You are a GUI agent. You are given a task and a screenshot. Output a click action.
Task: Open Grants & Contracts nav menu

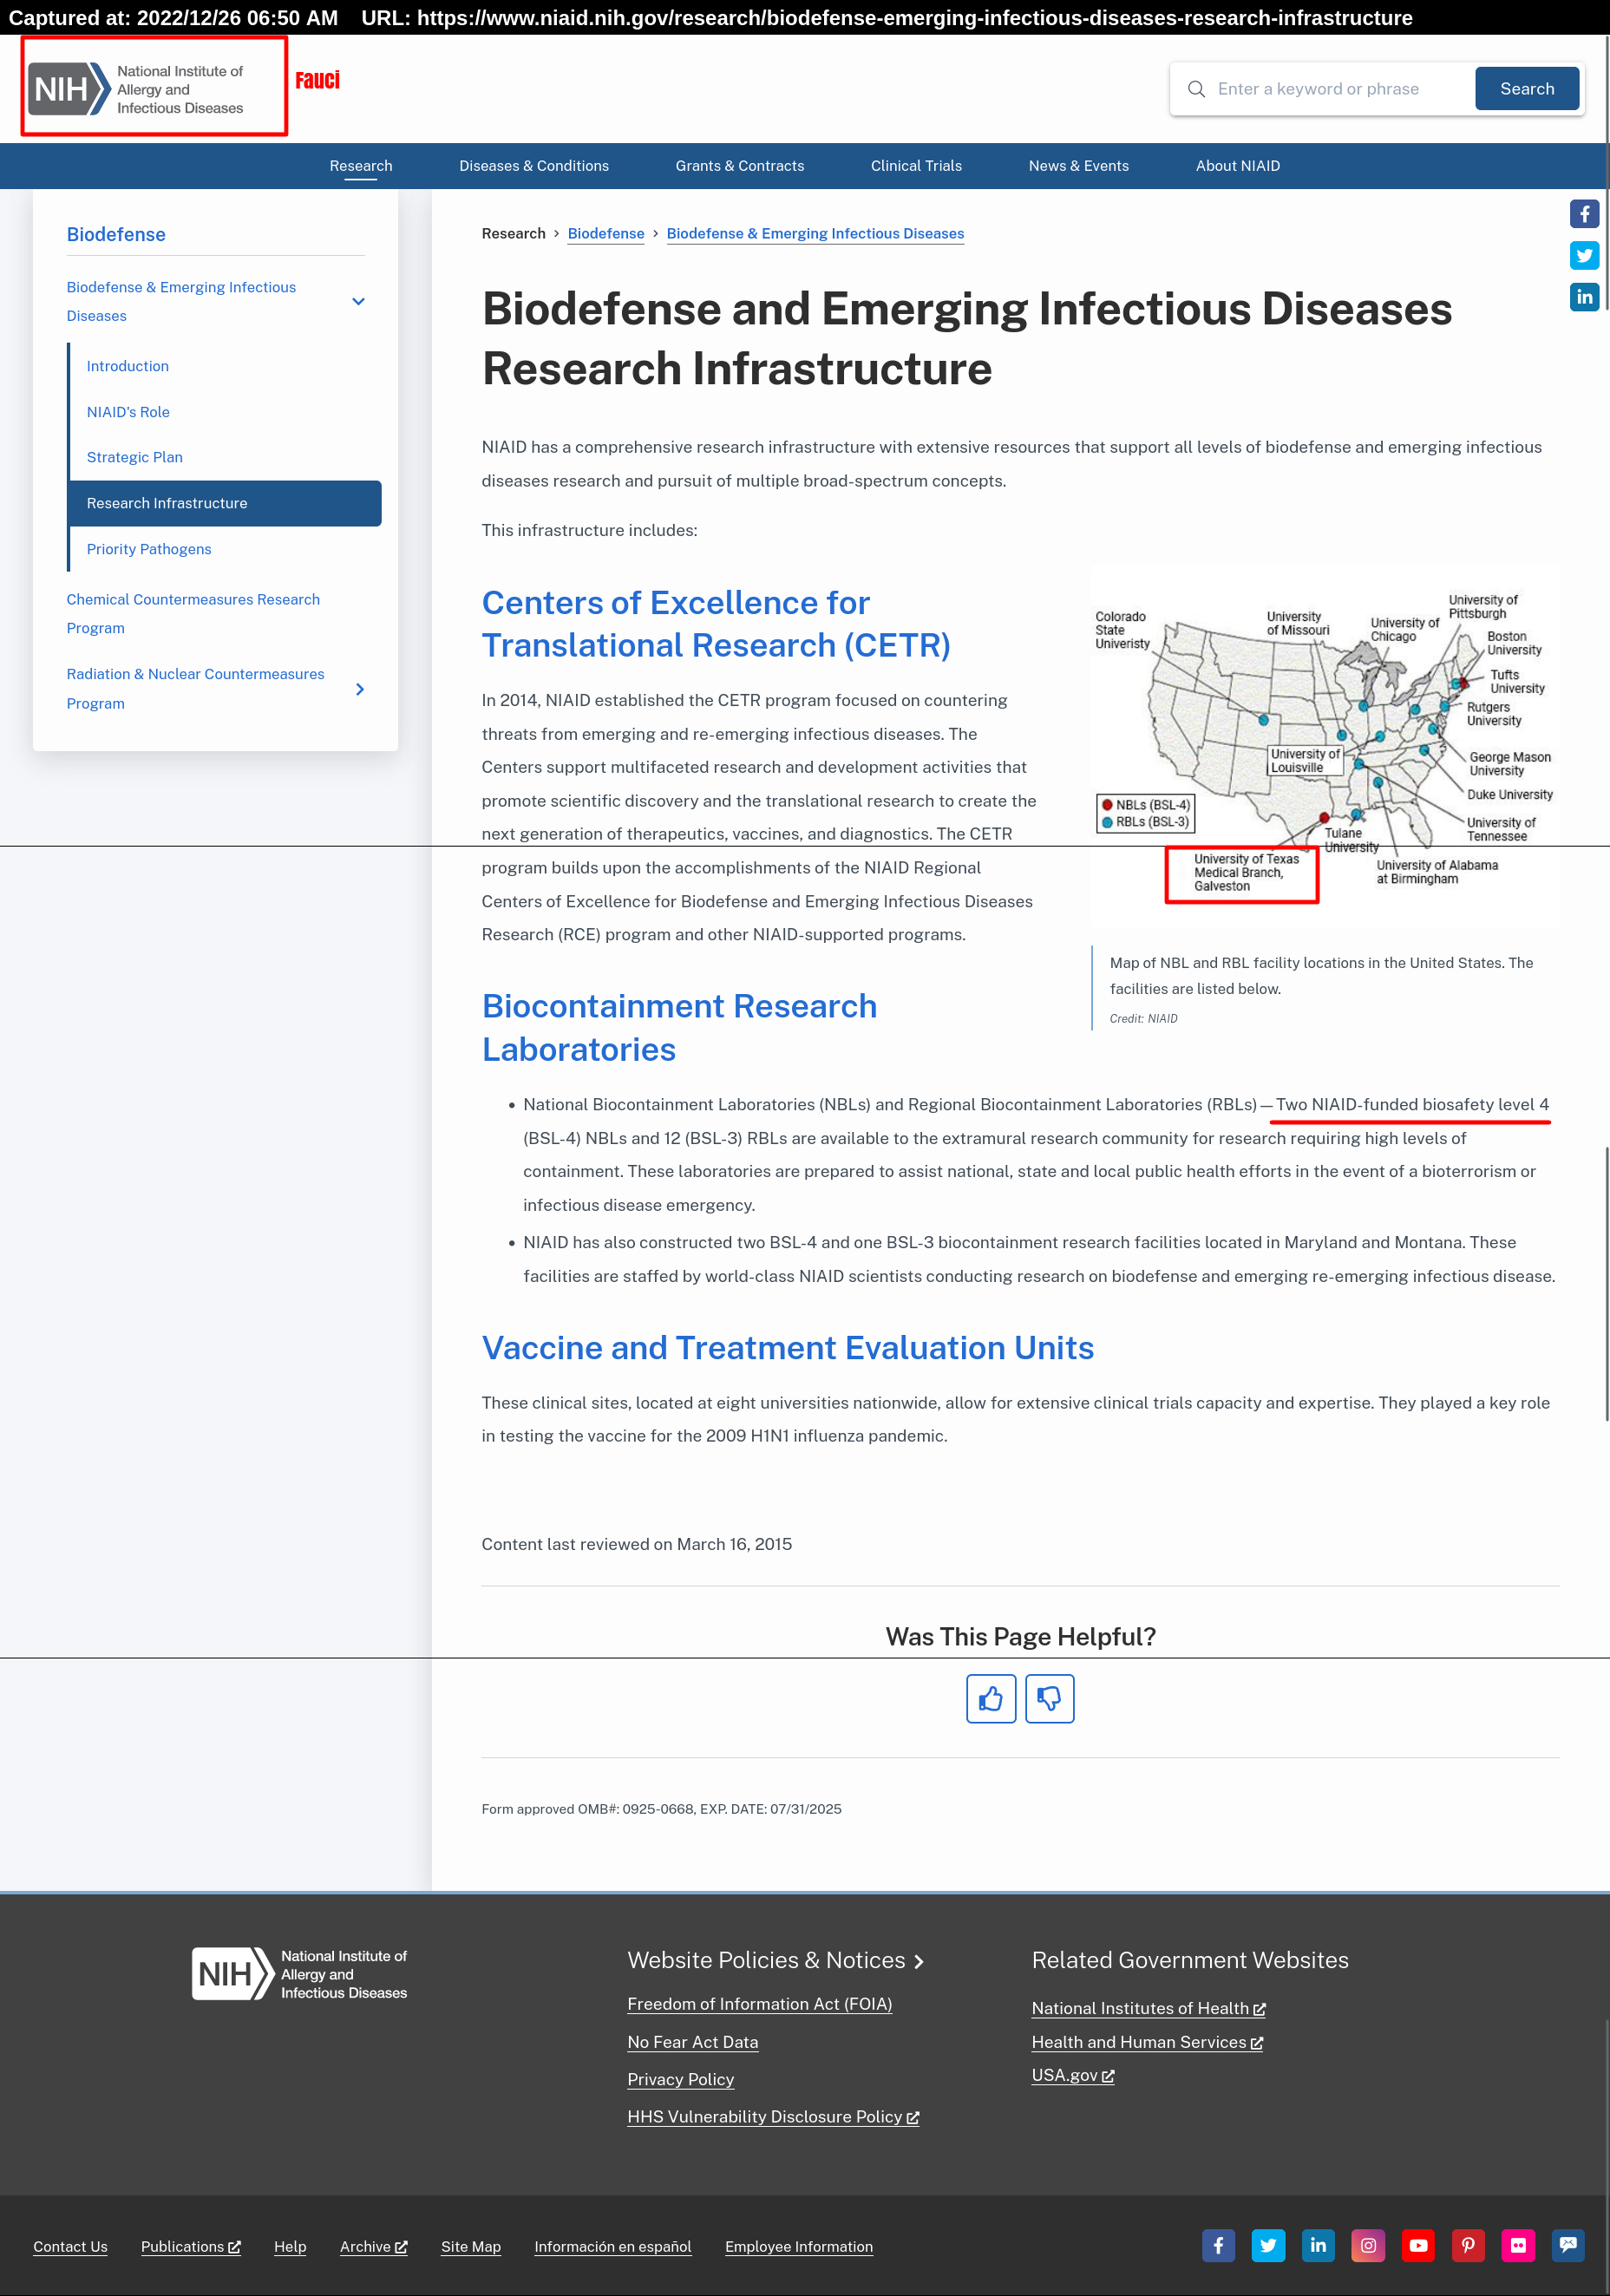740,166
